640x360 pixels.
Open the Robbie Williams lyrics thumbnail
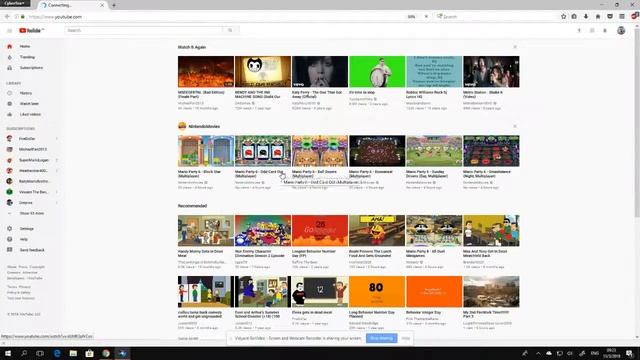(x=434, y=71)
